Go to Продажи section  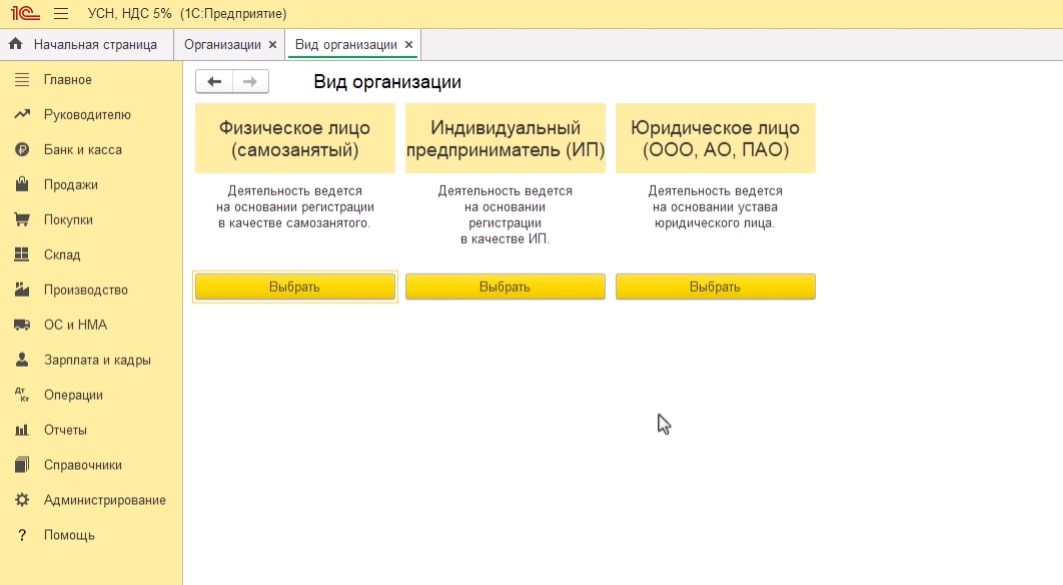point(70,185)
